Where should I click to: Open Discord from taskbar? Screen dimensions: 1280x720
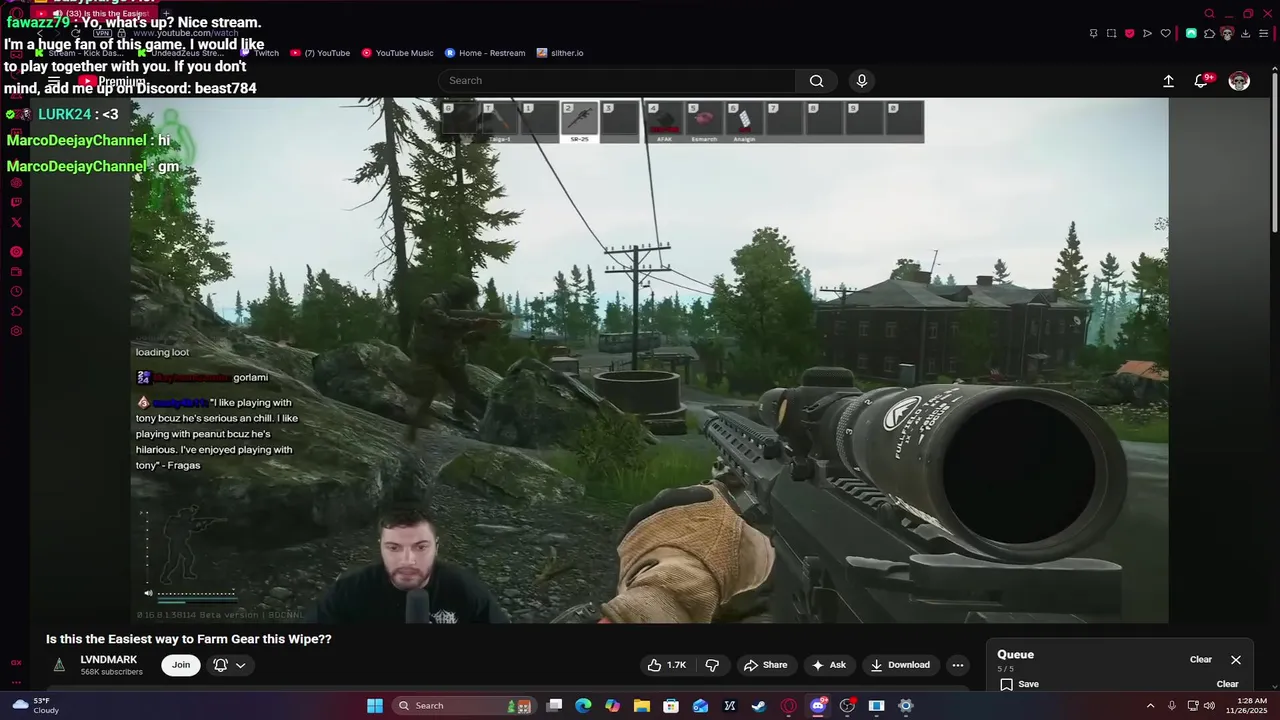[x=818, y=706]
